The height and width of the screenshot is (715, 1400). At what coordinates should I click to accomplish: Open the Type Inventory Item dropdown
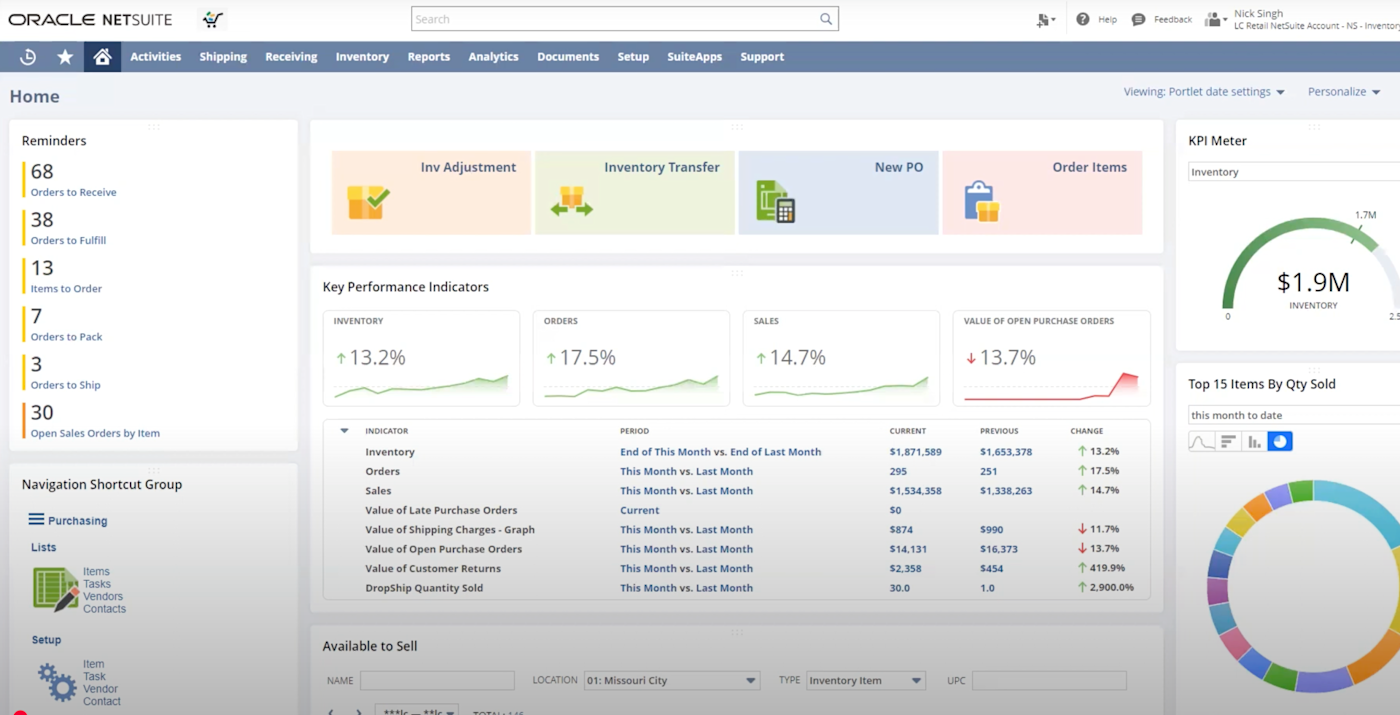866,681
